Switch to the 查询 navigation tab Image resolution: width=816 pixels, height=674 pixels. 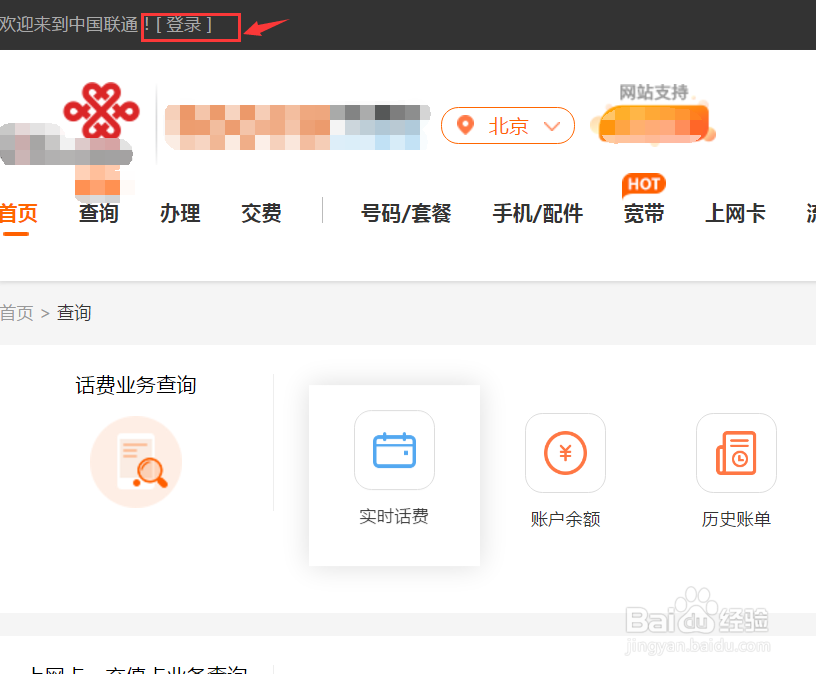coord(98,213)
